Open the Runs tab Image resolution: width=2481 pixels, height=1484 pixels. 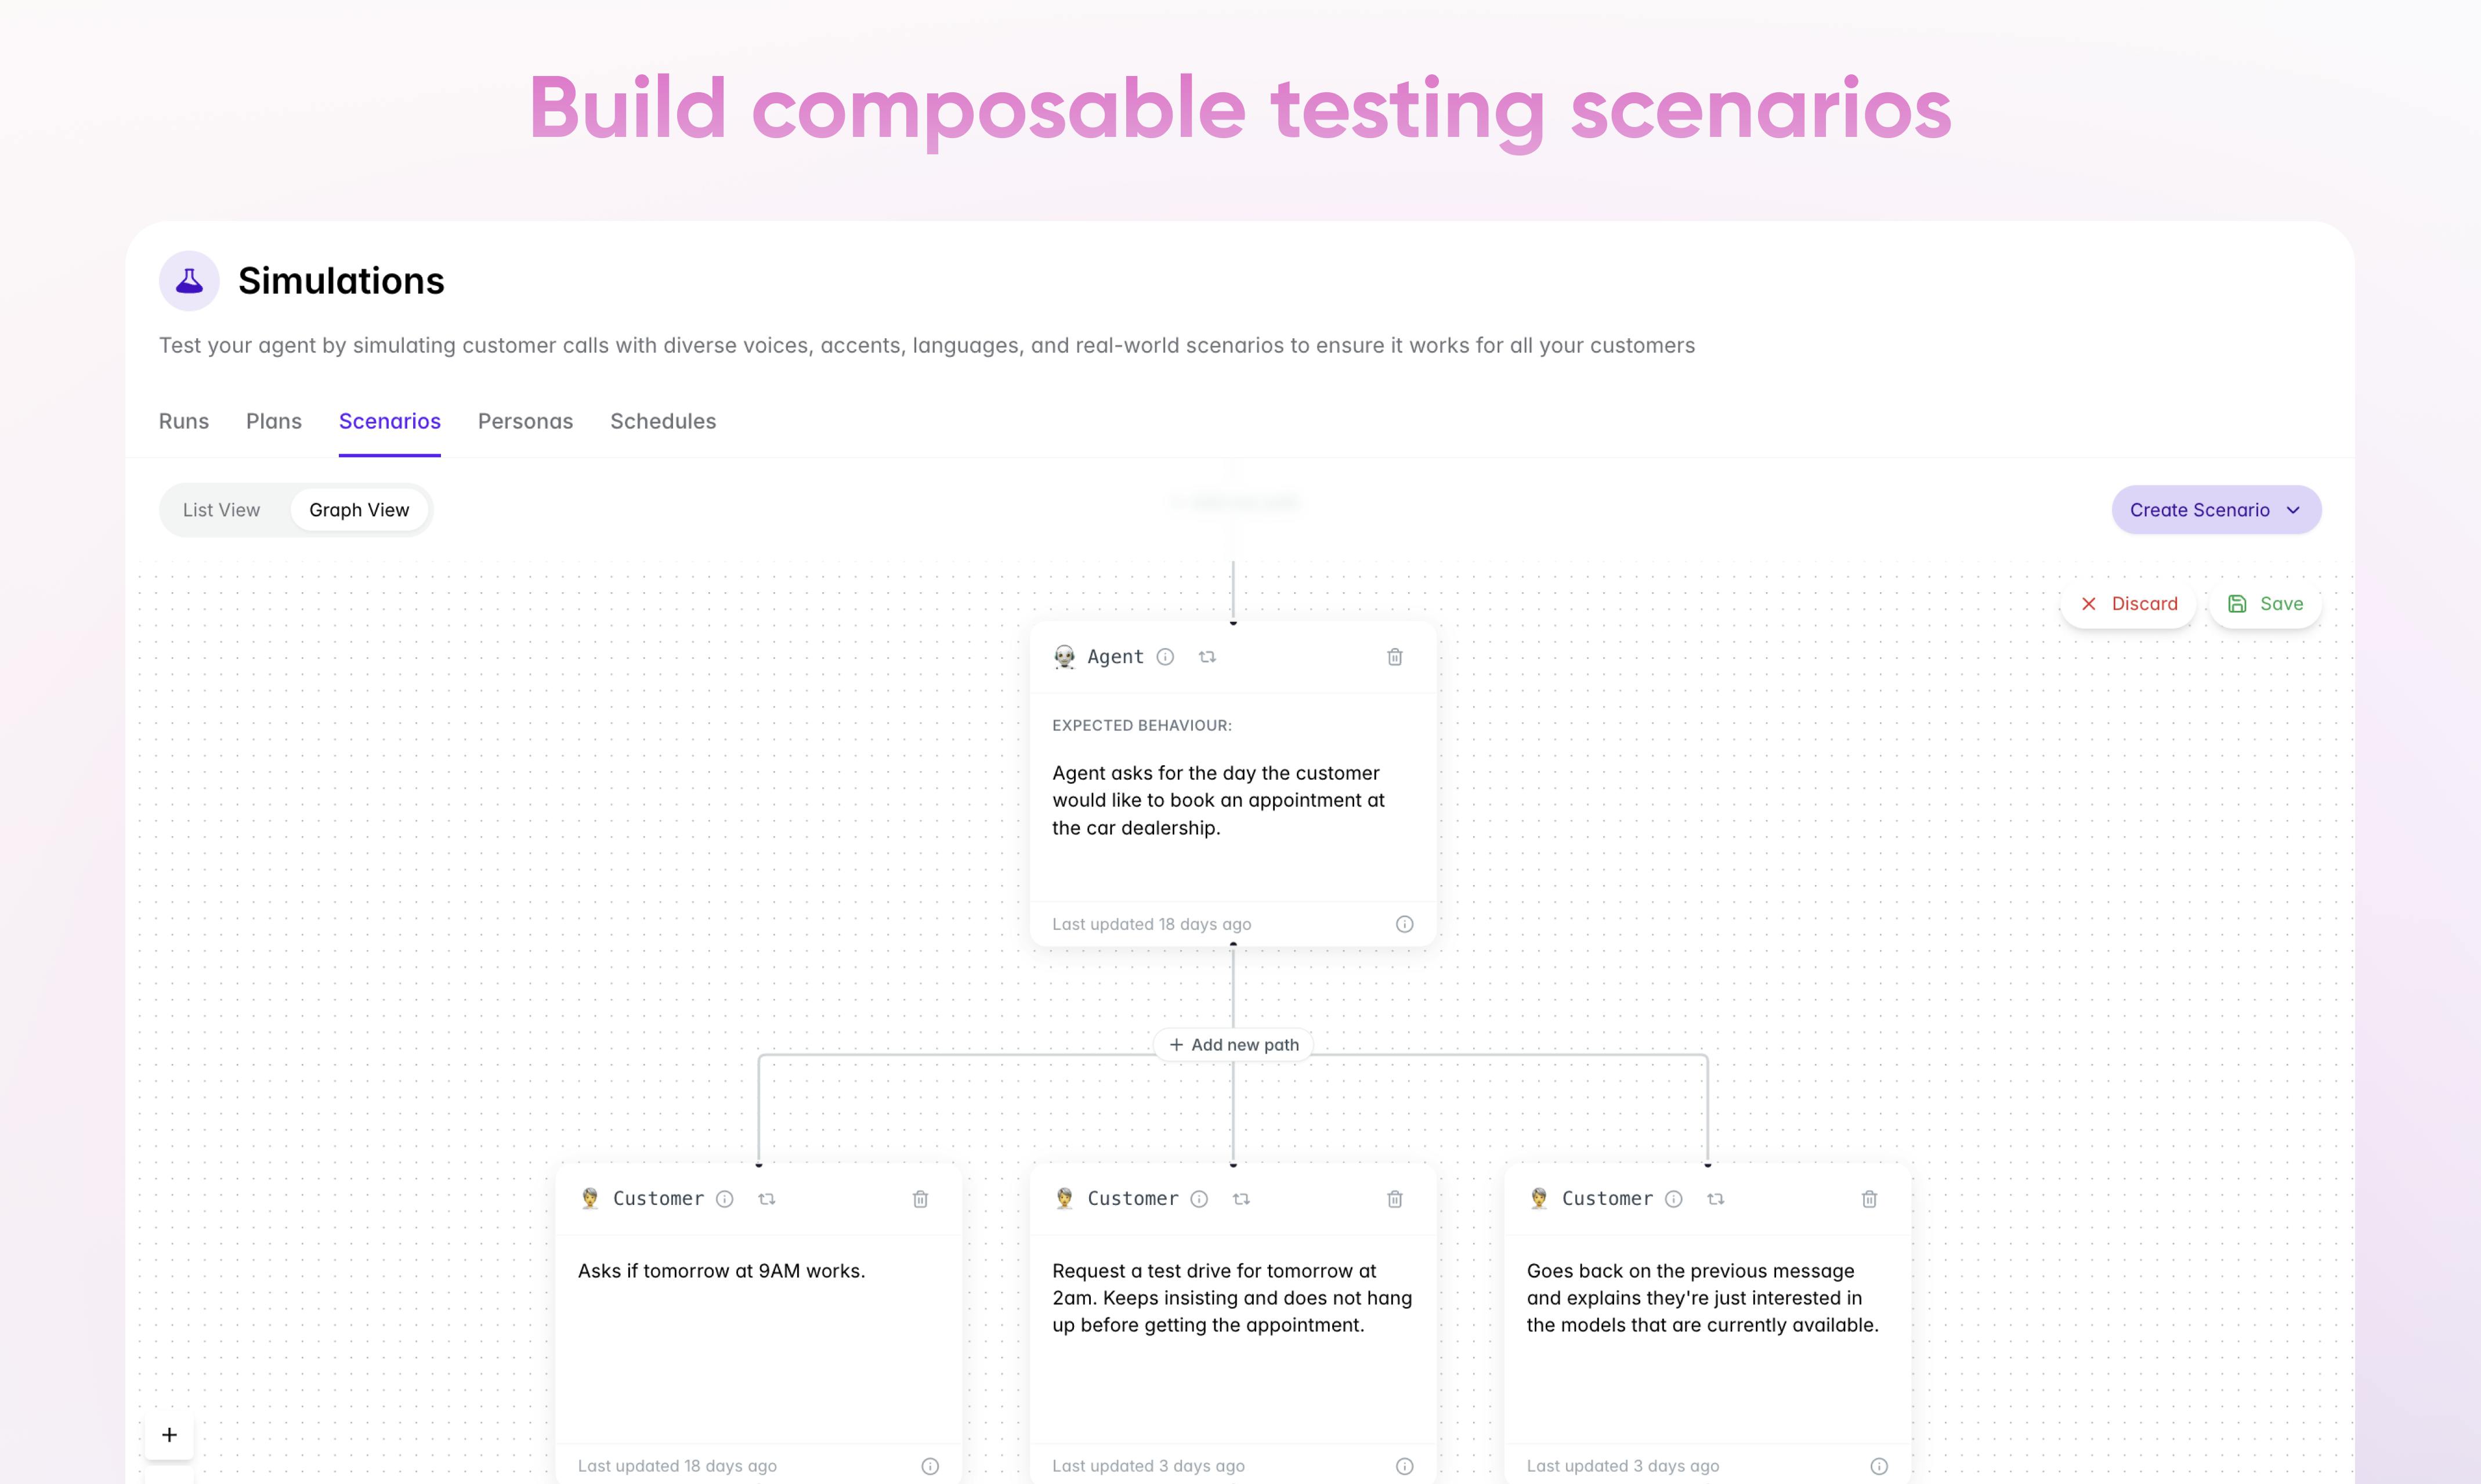click(x=184, y=421)
